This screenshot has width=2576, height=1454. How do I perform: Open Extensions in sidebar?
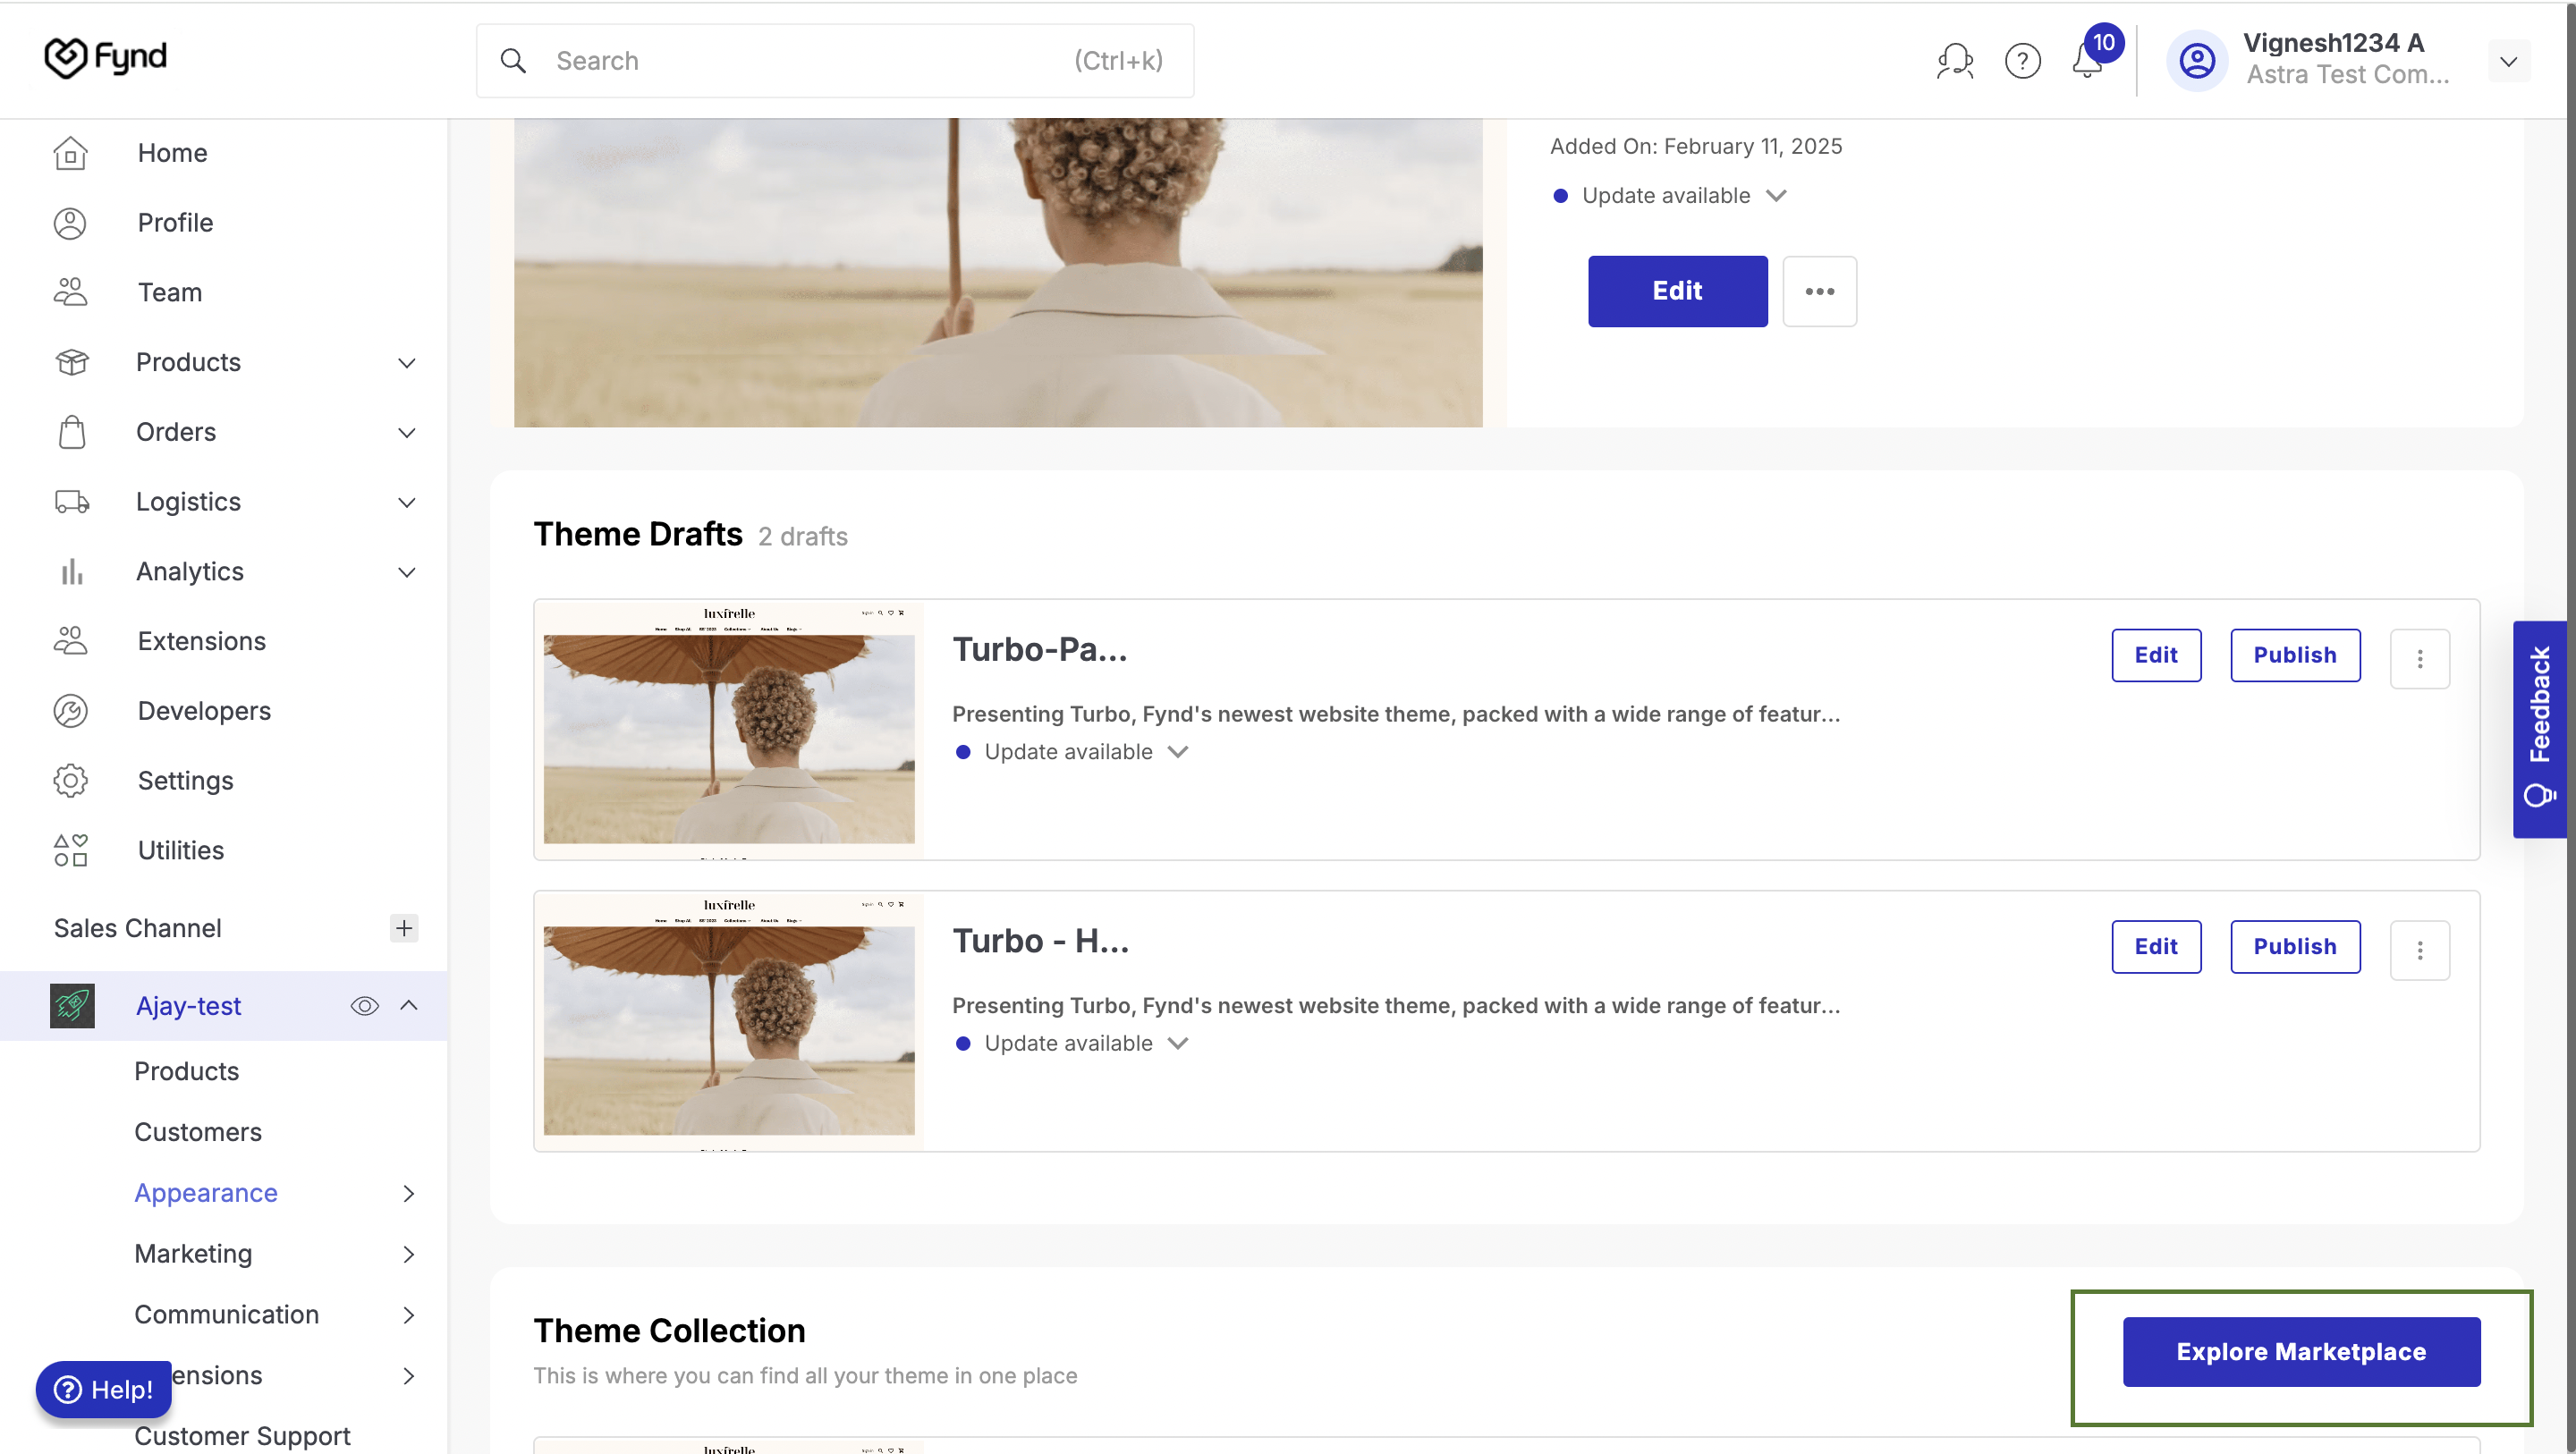click(x=201, y=642)
